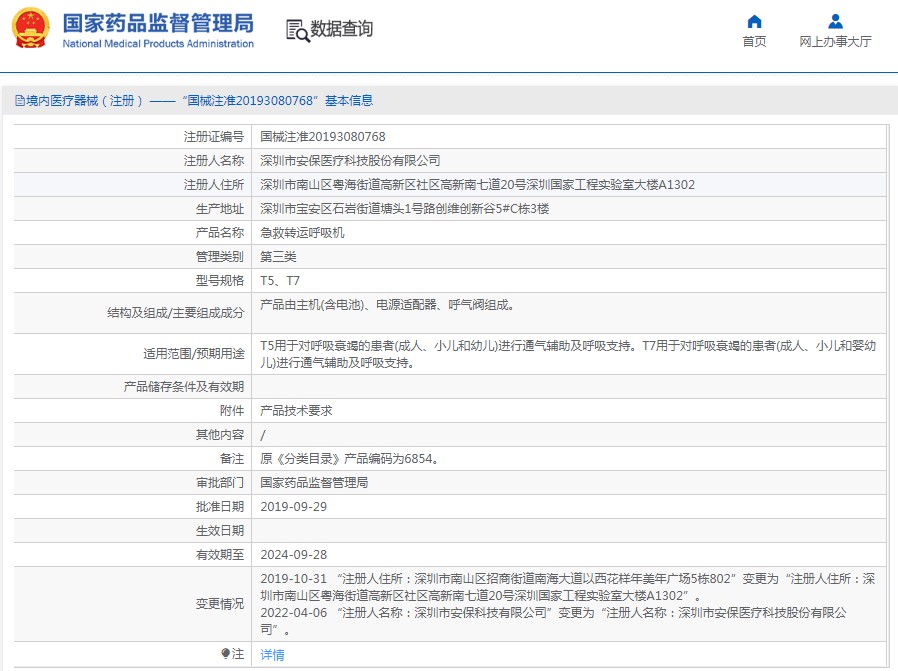Click the 网上办事大厅 person icon

(835, 21)
